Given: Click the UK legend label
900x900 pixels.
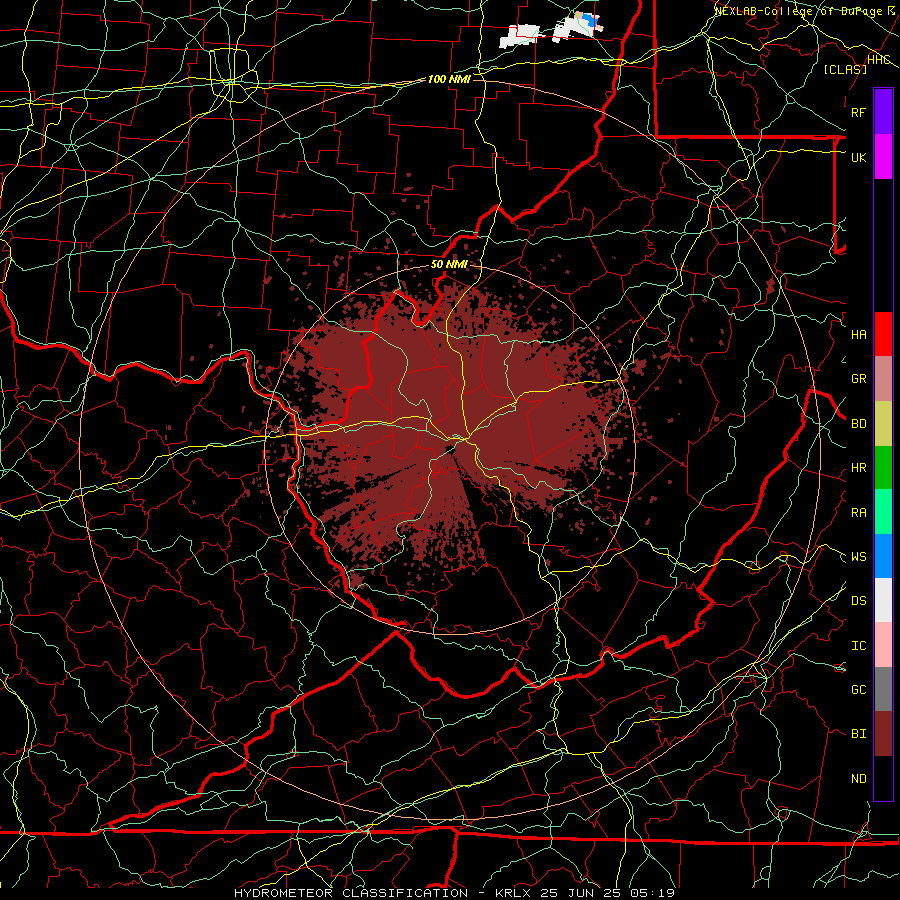Looking at the screenshot, I should pyautogui.click(x=858, y=157).
